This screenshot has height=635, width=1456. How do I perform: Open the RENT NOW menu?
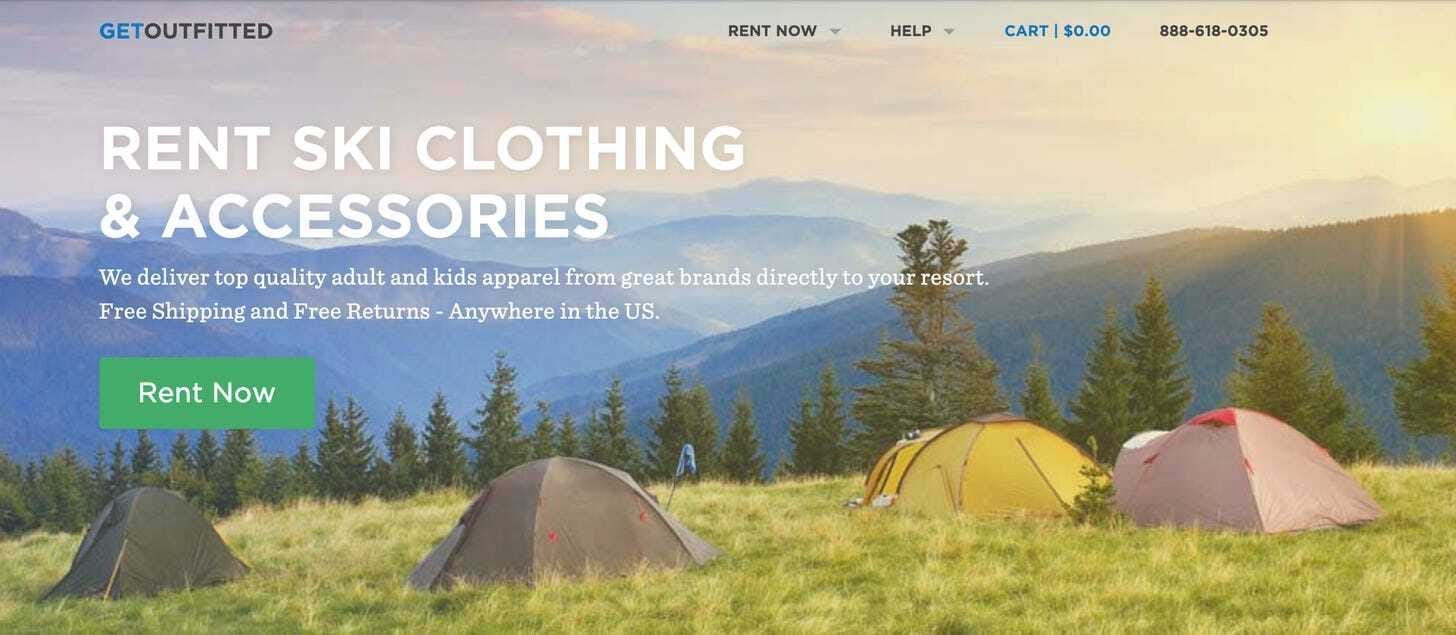pos(772,31)
